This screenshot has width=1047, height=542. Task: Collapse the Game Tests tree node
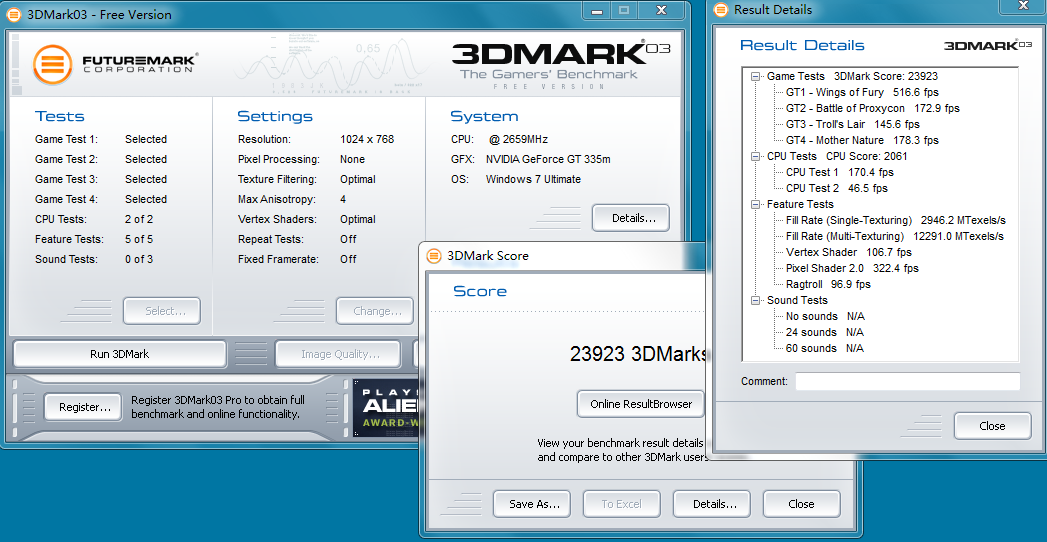756,77
